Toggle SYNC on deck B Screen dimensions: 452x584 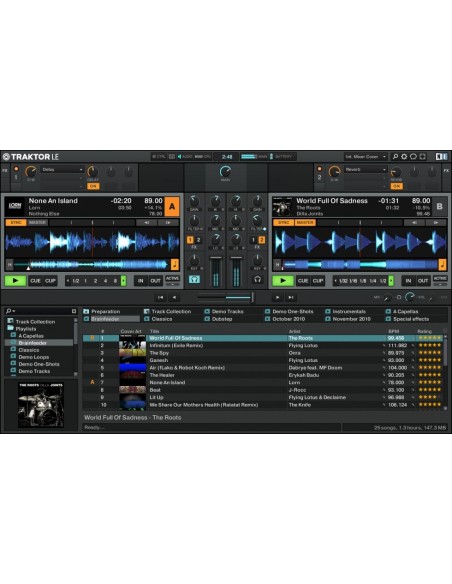[x=283, y=223]
